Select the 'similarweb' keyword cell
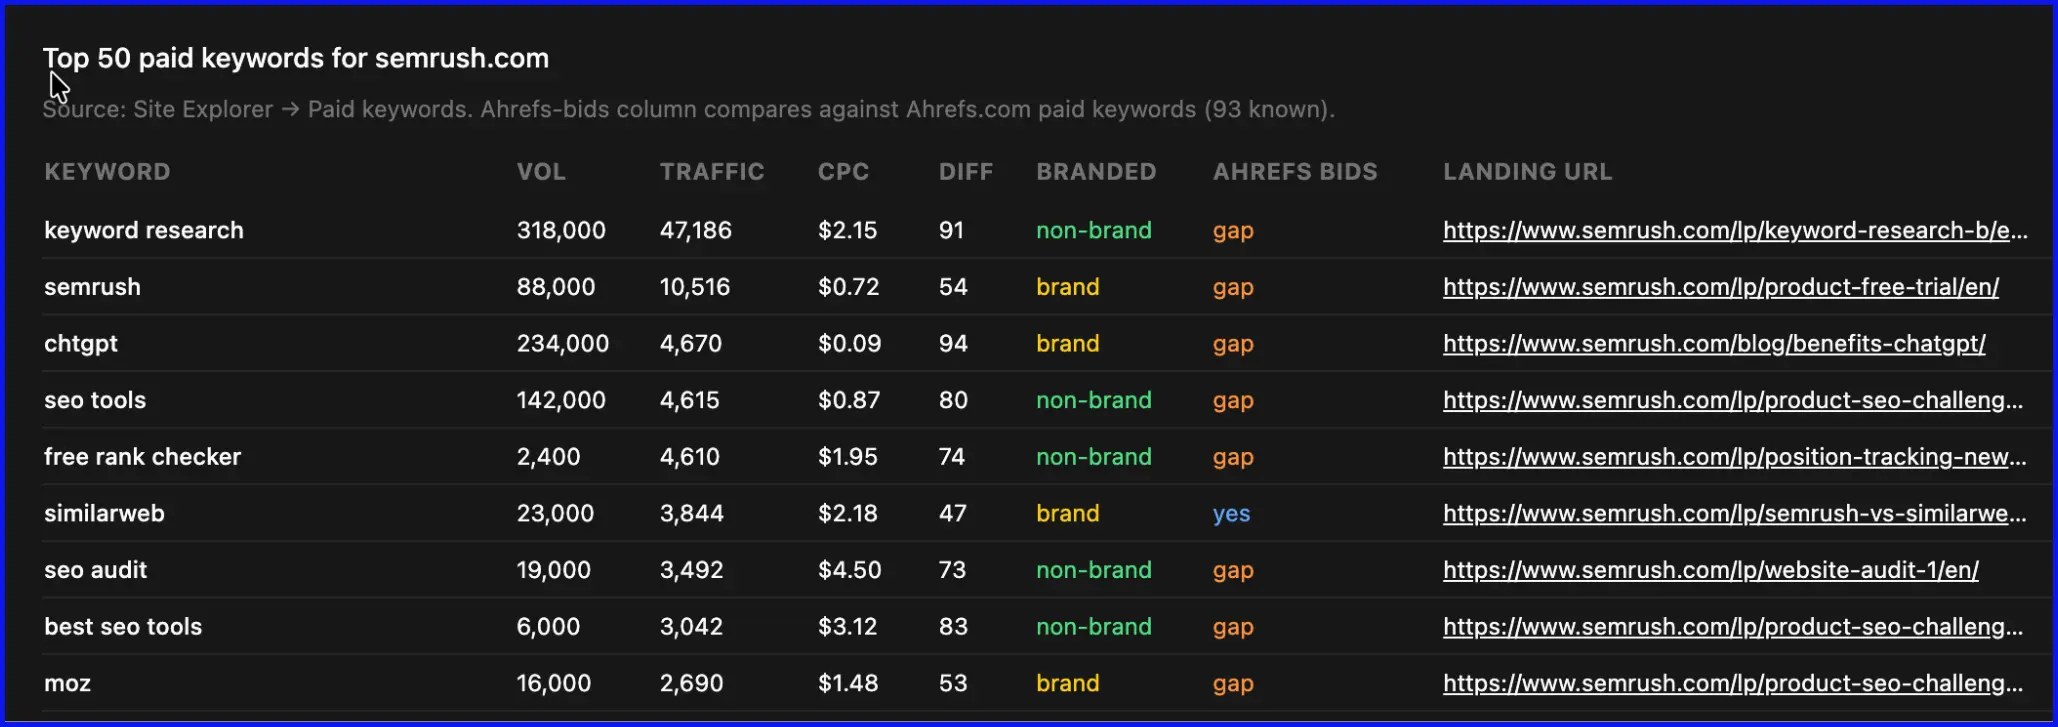This screenshot has height=727, width=2058. coord(104,514)
